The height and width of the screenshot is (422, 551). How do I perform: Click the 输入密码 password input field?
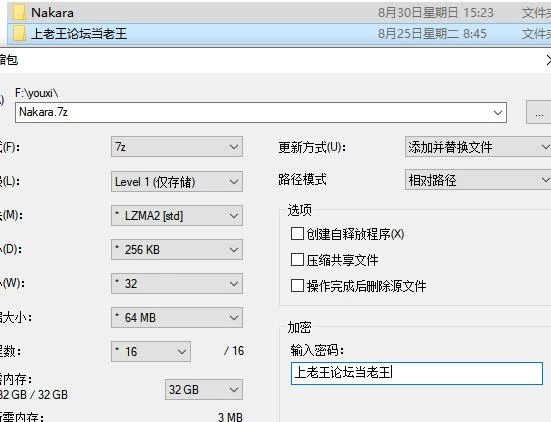417,373
